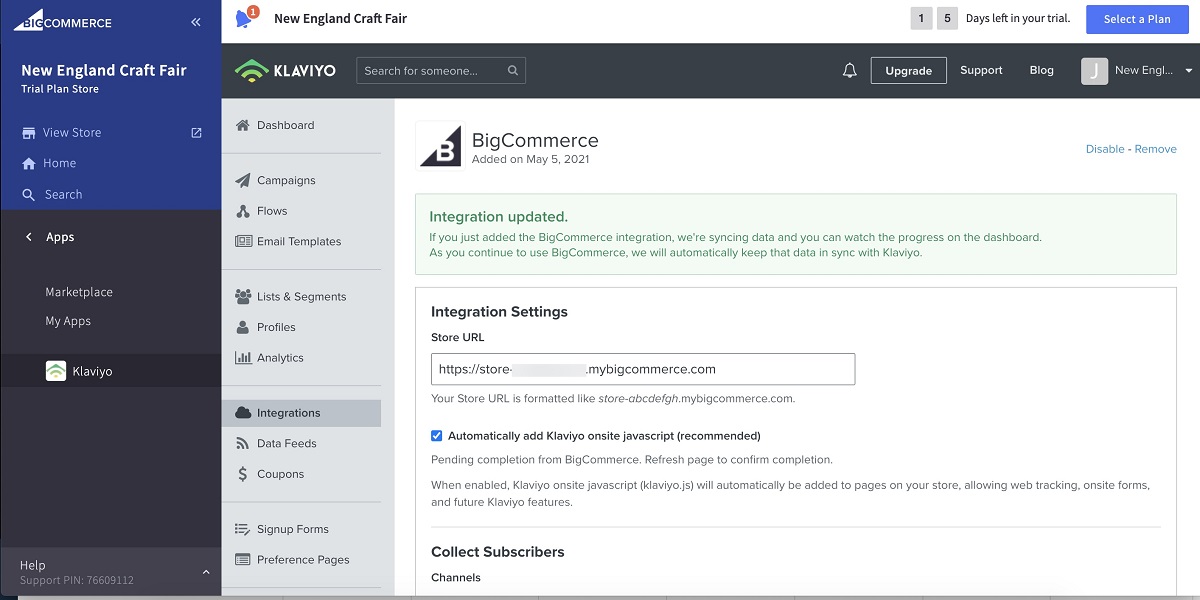Click the Select a Plan button
This screenshot has height=600, width=1200.
coord(1136,19)
